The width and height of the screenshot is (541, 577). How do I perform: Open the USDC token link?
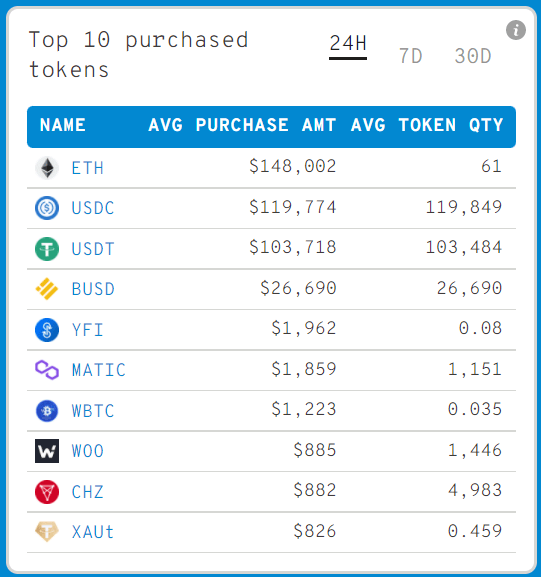(x=93, y=208)
